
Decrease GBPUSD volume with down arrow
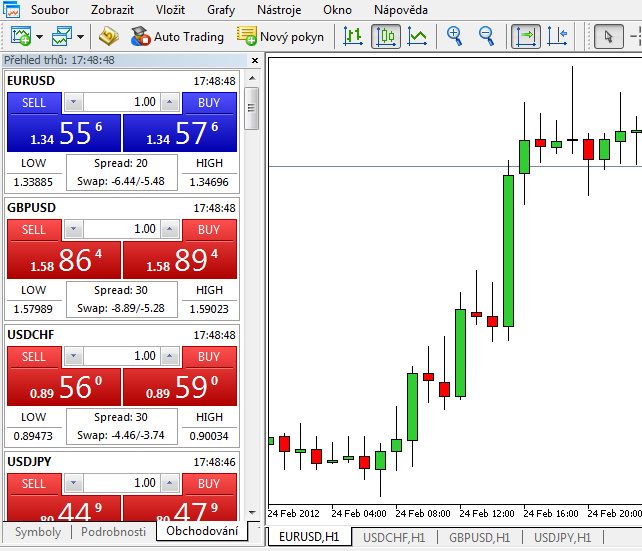click(74, 229)
